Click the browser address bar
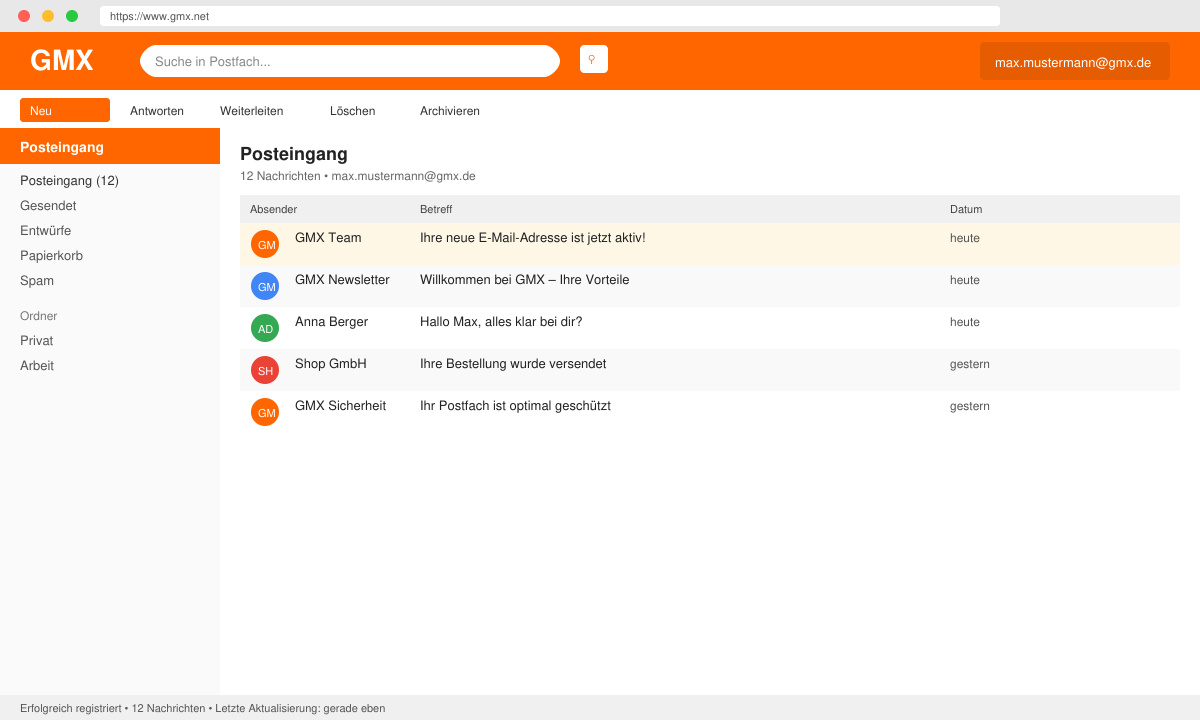This screenshot has width=1200, height=720. [550, 16]
